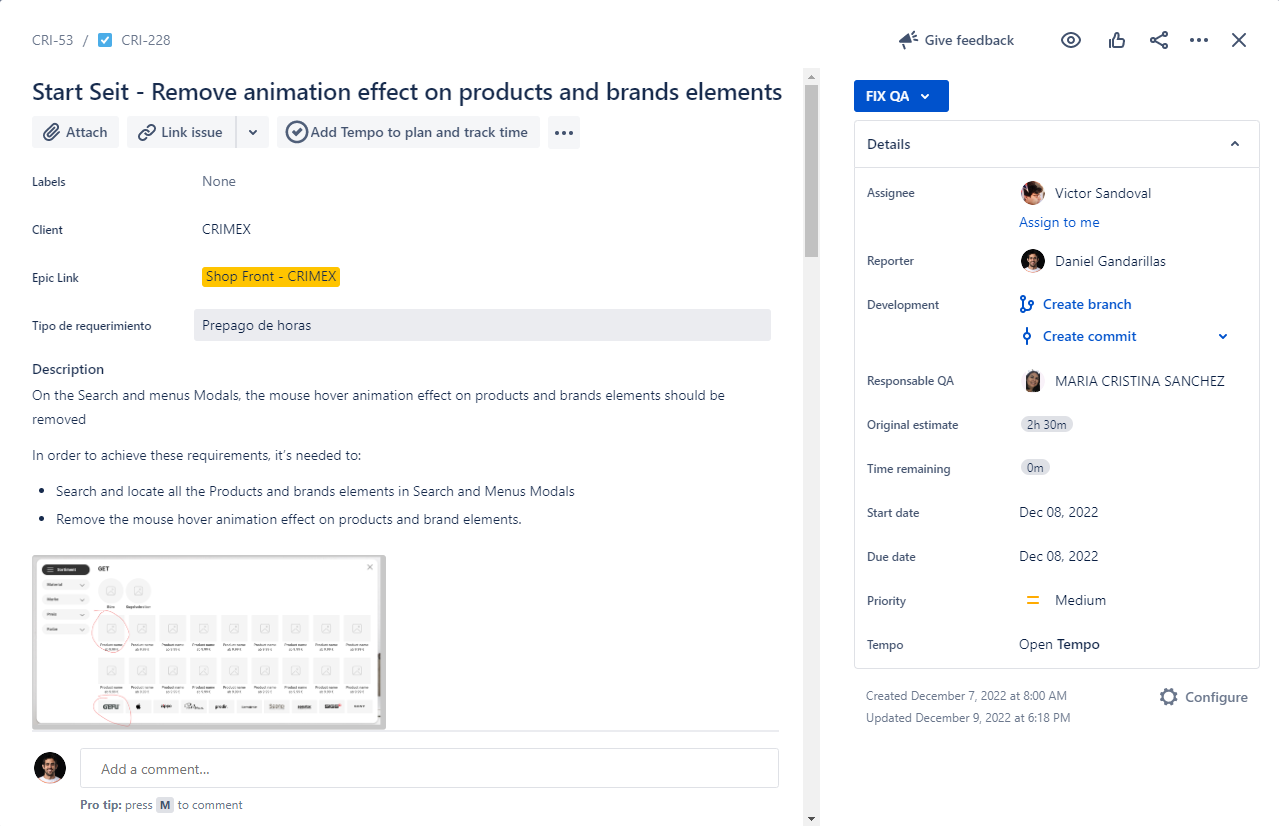Open the top-right more actions menu
1279x826 pixels.
[1199, 40]
